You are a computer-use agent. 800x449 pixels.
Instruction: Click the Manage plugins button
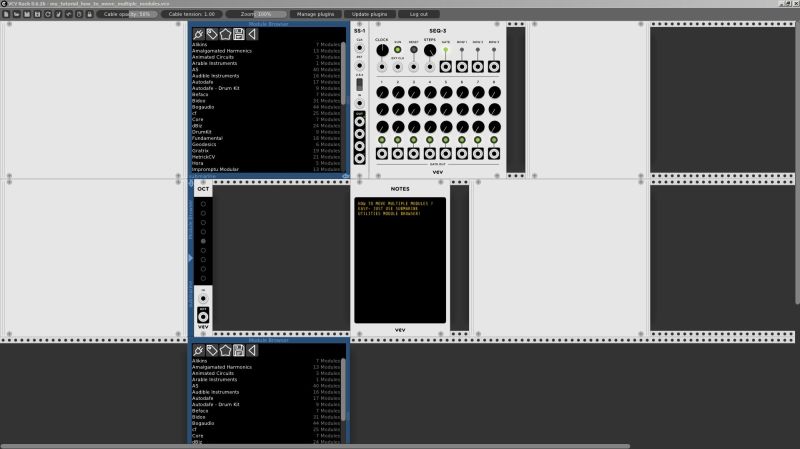[x=315, y=14]
